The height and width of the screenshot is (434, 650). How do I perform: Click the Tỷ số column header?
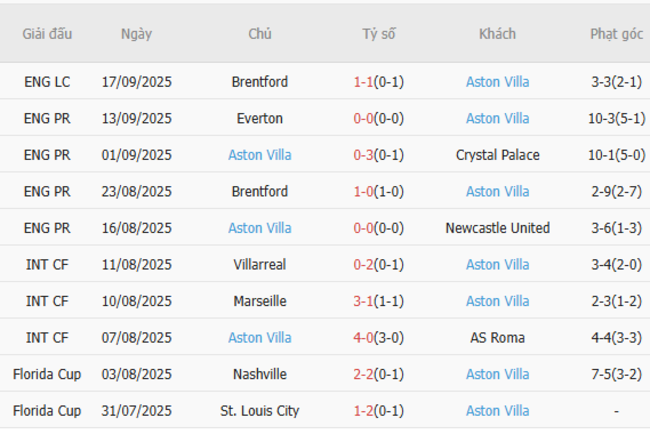(x=379, y=34)
